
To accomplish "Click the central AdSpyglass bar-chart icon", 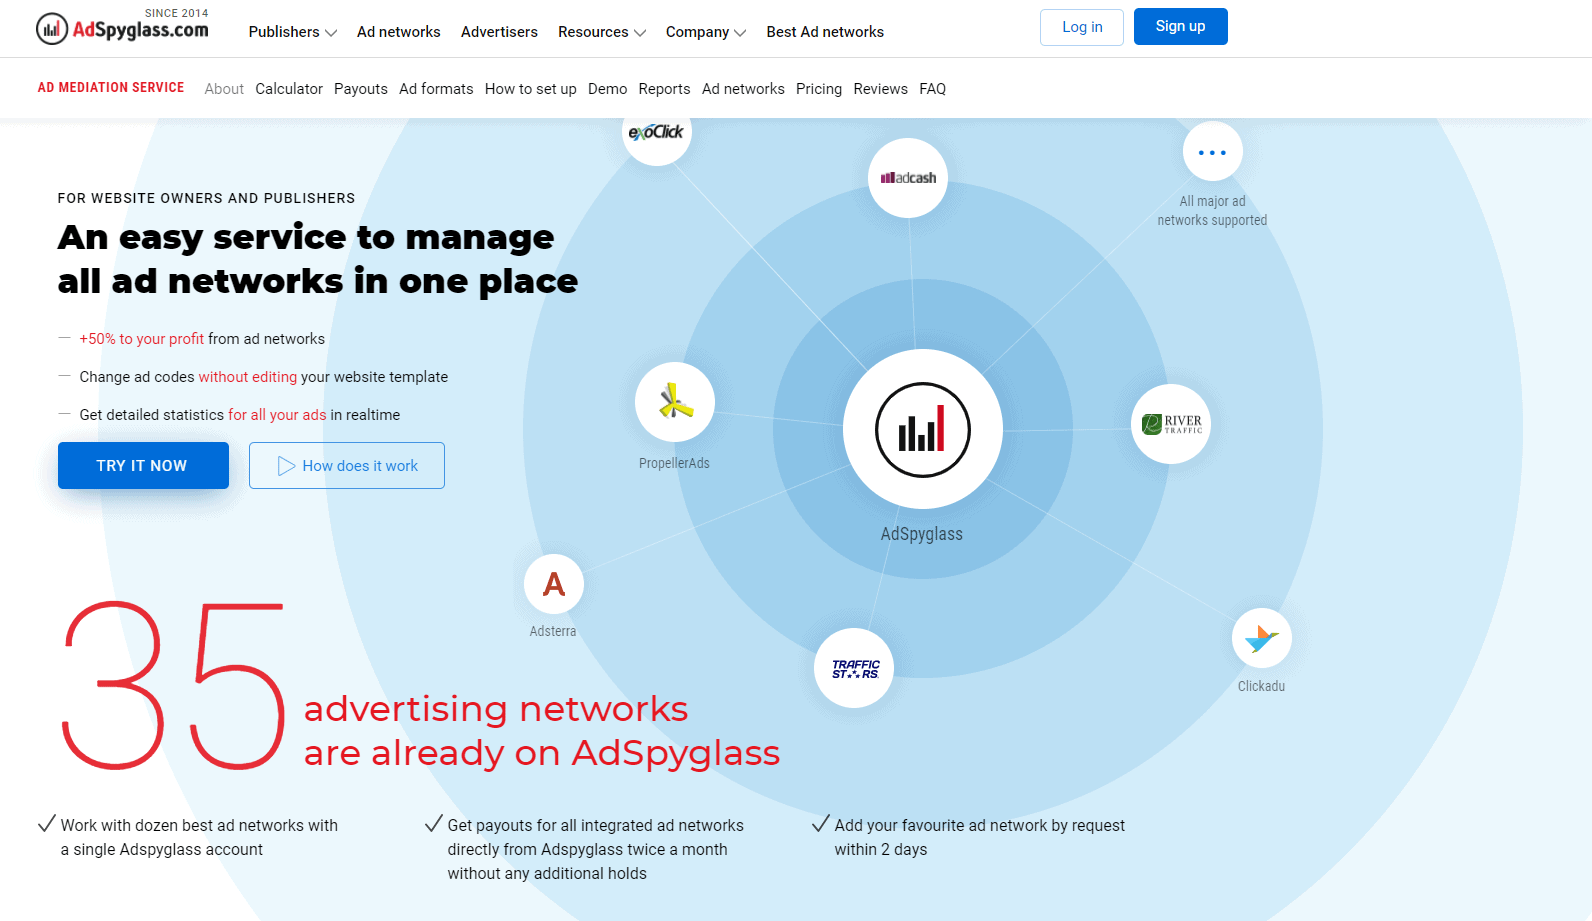I will [922, 430].
